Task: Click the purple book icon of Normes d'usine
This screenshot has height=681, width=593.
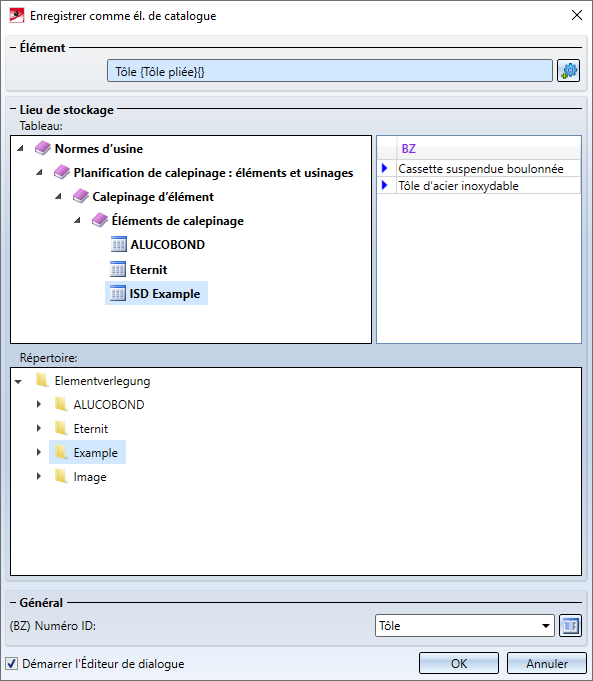Action: click(x=43, y=148)
